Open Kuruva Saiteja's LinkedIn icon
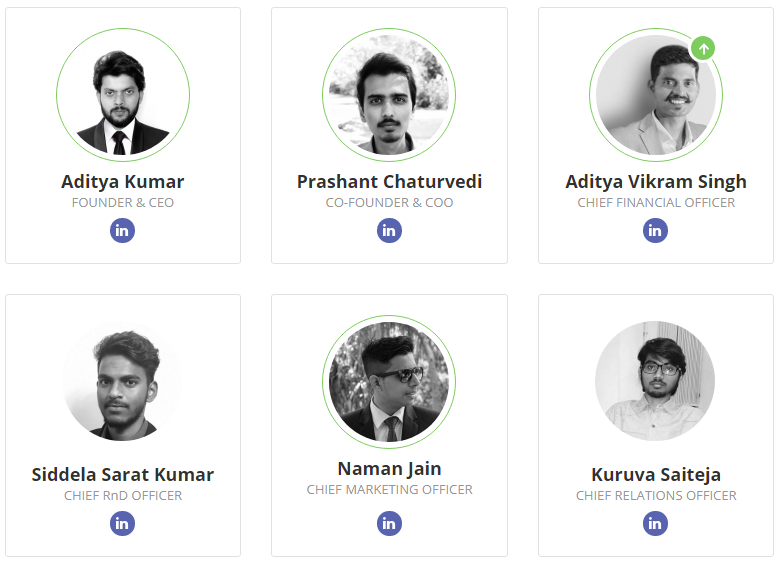 click(x=655, y=524)
